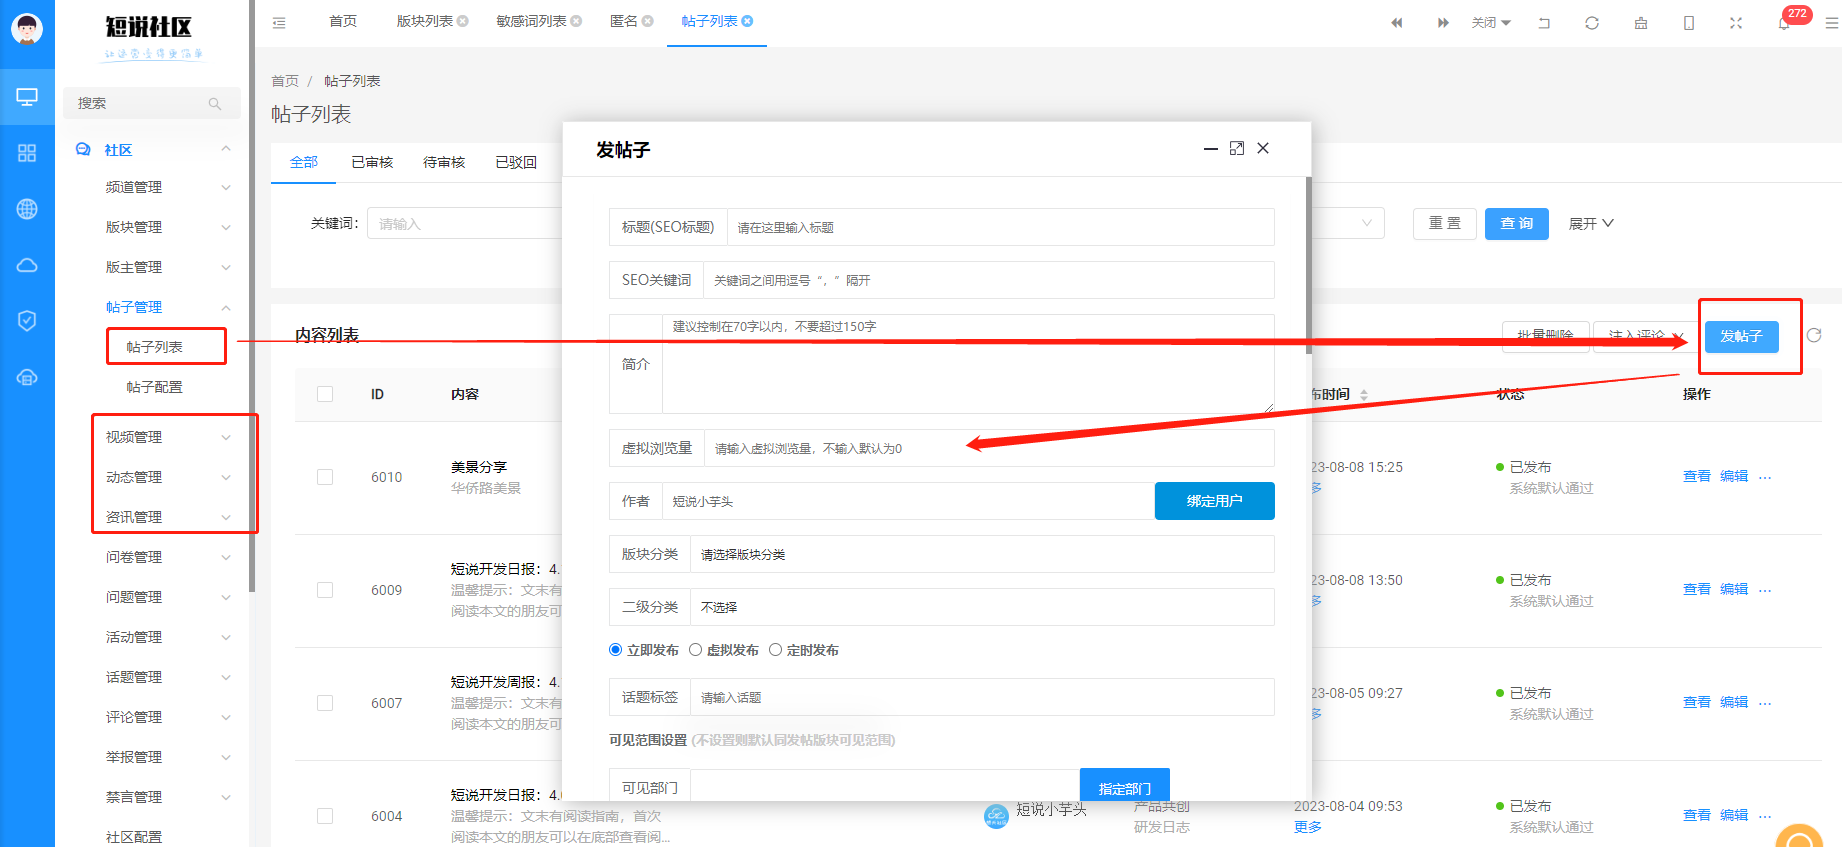Expand the 版主管理 submenu
1842x847 pixels.
[x=226, y=267]
